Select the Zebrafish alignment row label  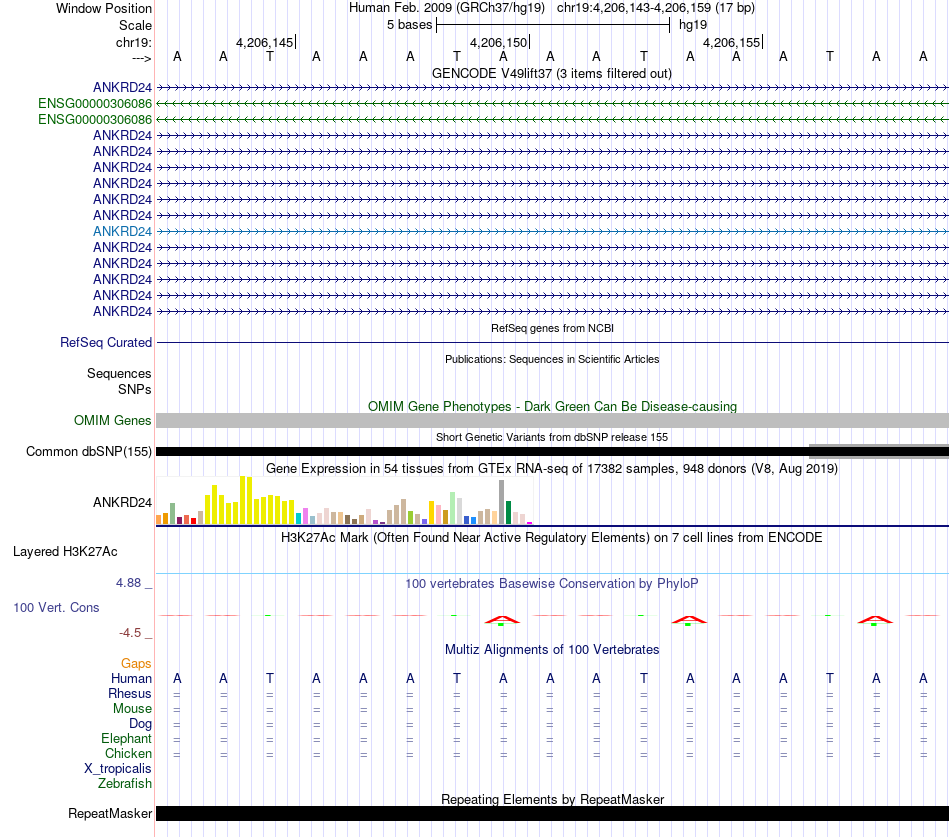tap(125, 783)
